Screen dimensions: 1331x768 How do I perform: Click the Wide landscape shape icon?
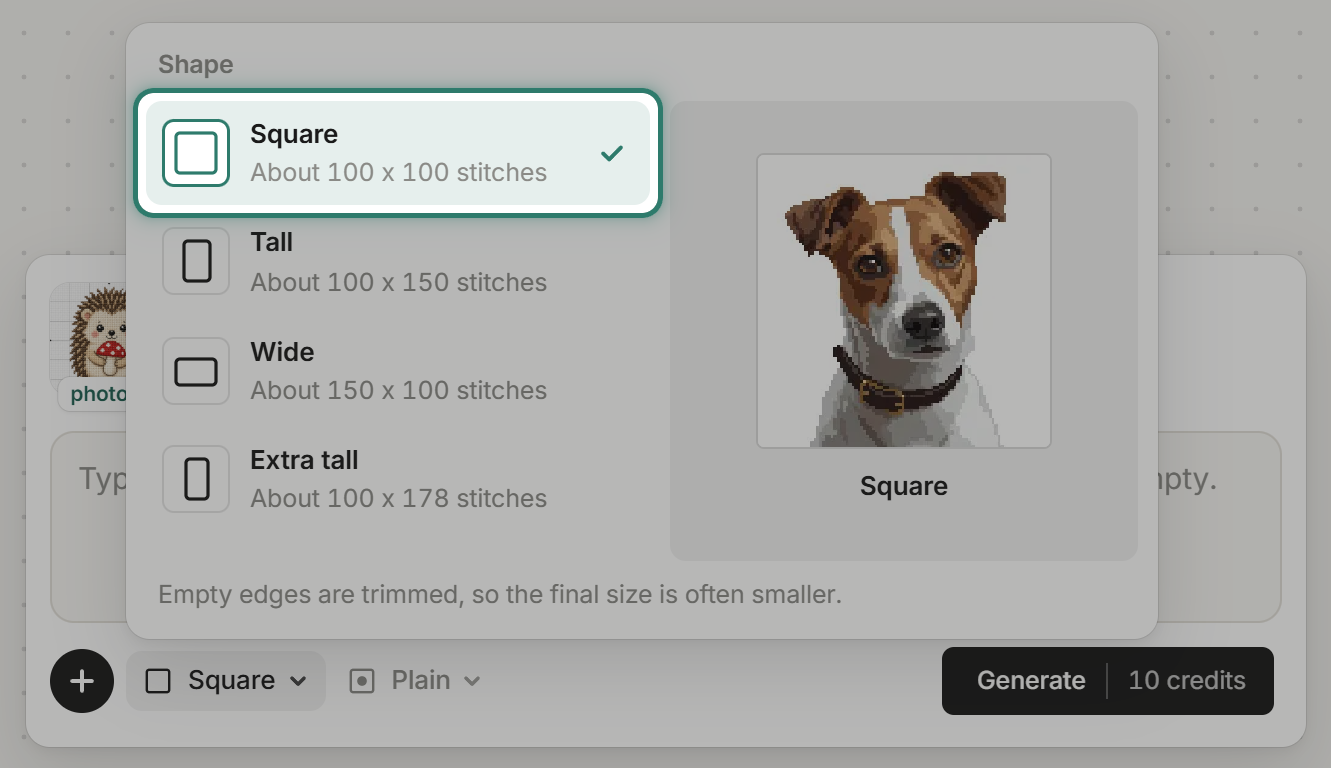click(196, 371)
